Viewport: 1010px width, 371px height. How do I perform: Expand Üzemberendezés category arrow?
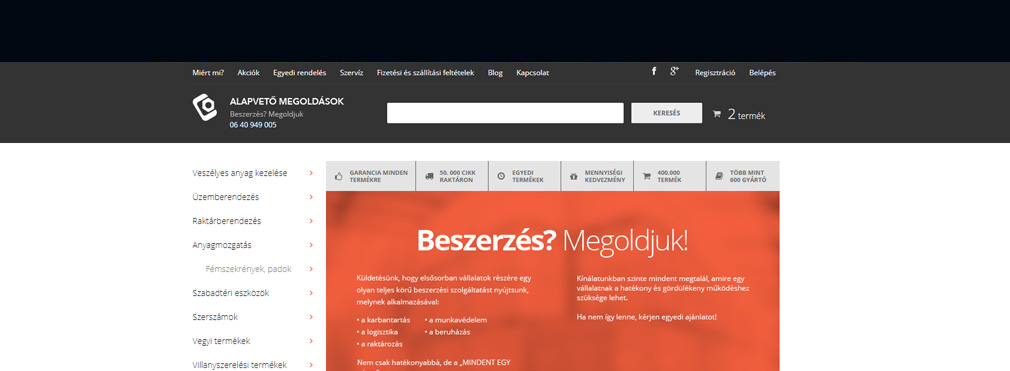[x=311, y=197]
